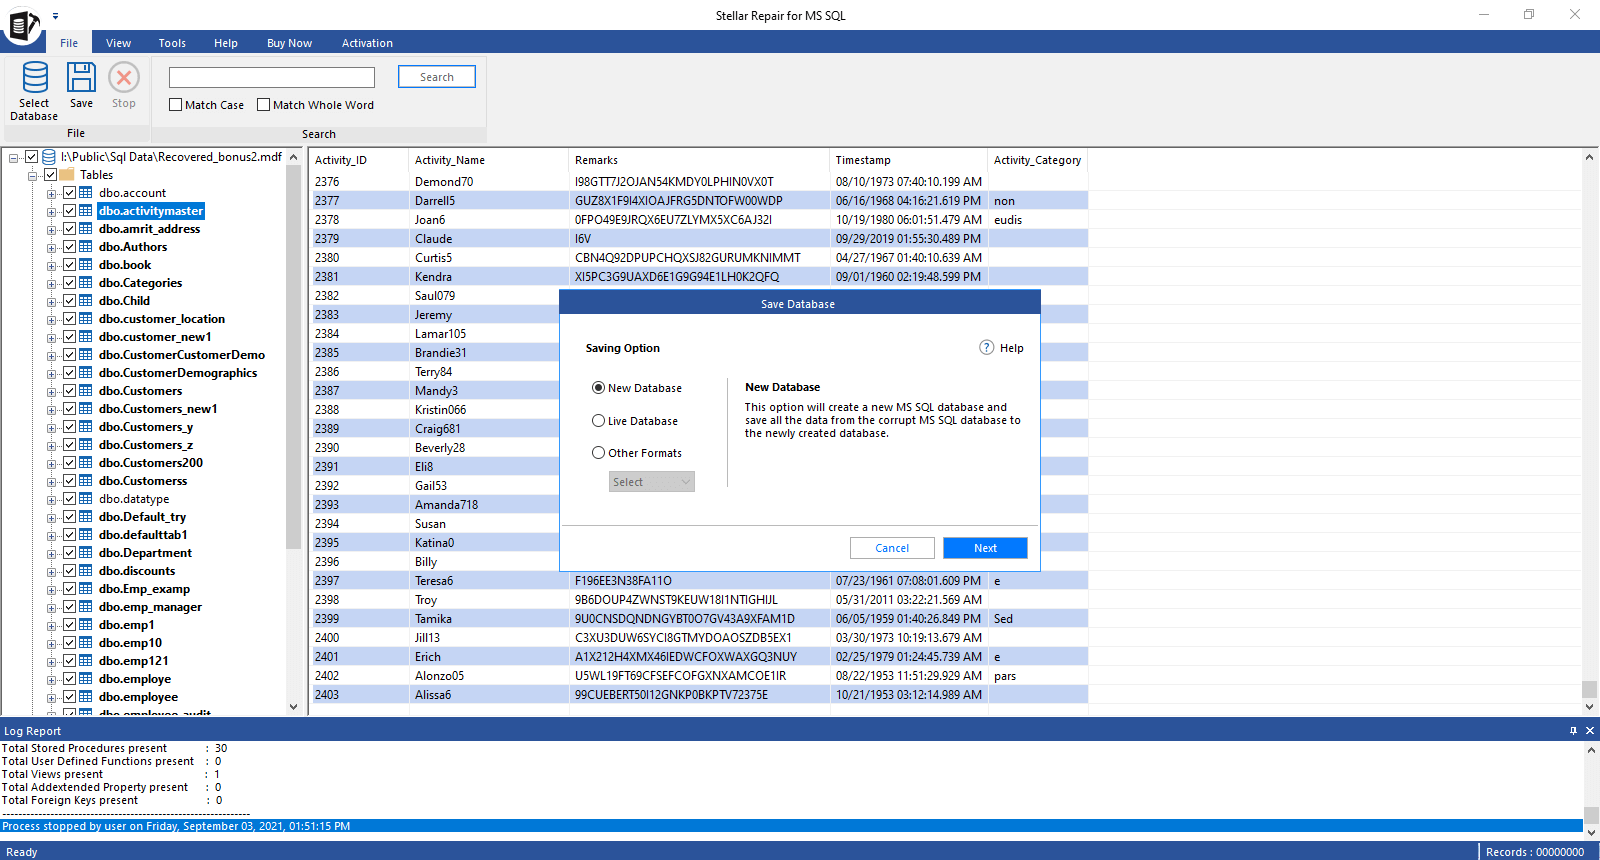Click the quick access toolbar dropdown arrow
The image size is (1600, 860).
56,16
